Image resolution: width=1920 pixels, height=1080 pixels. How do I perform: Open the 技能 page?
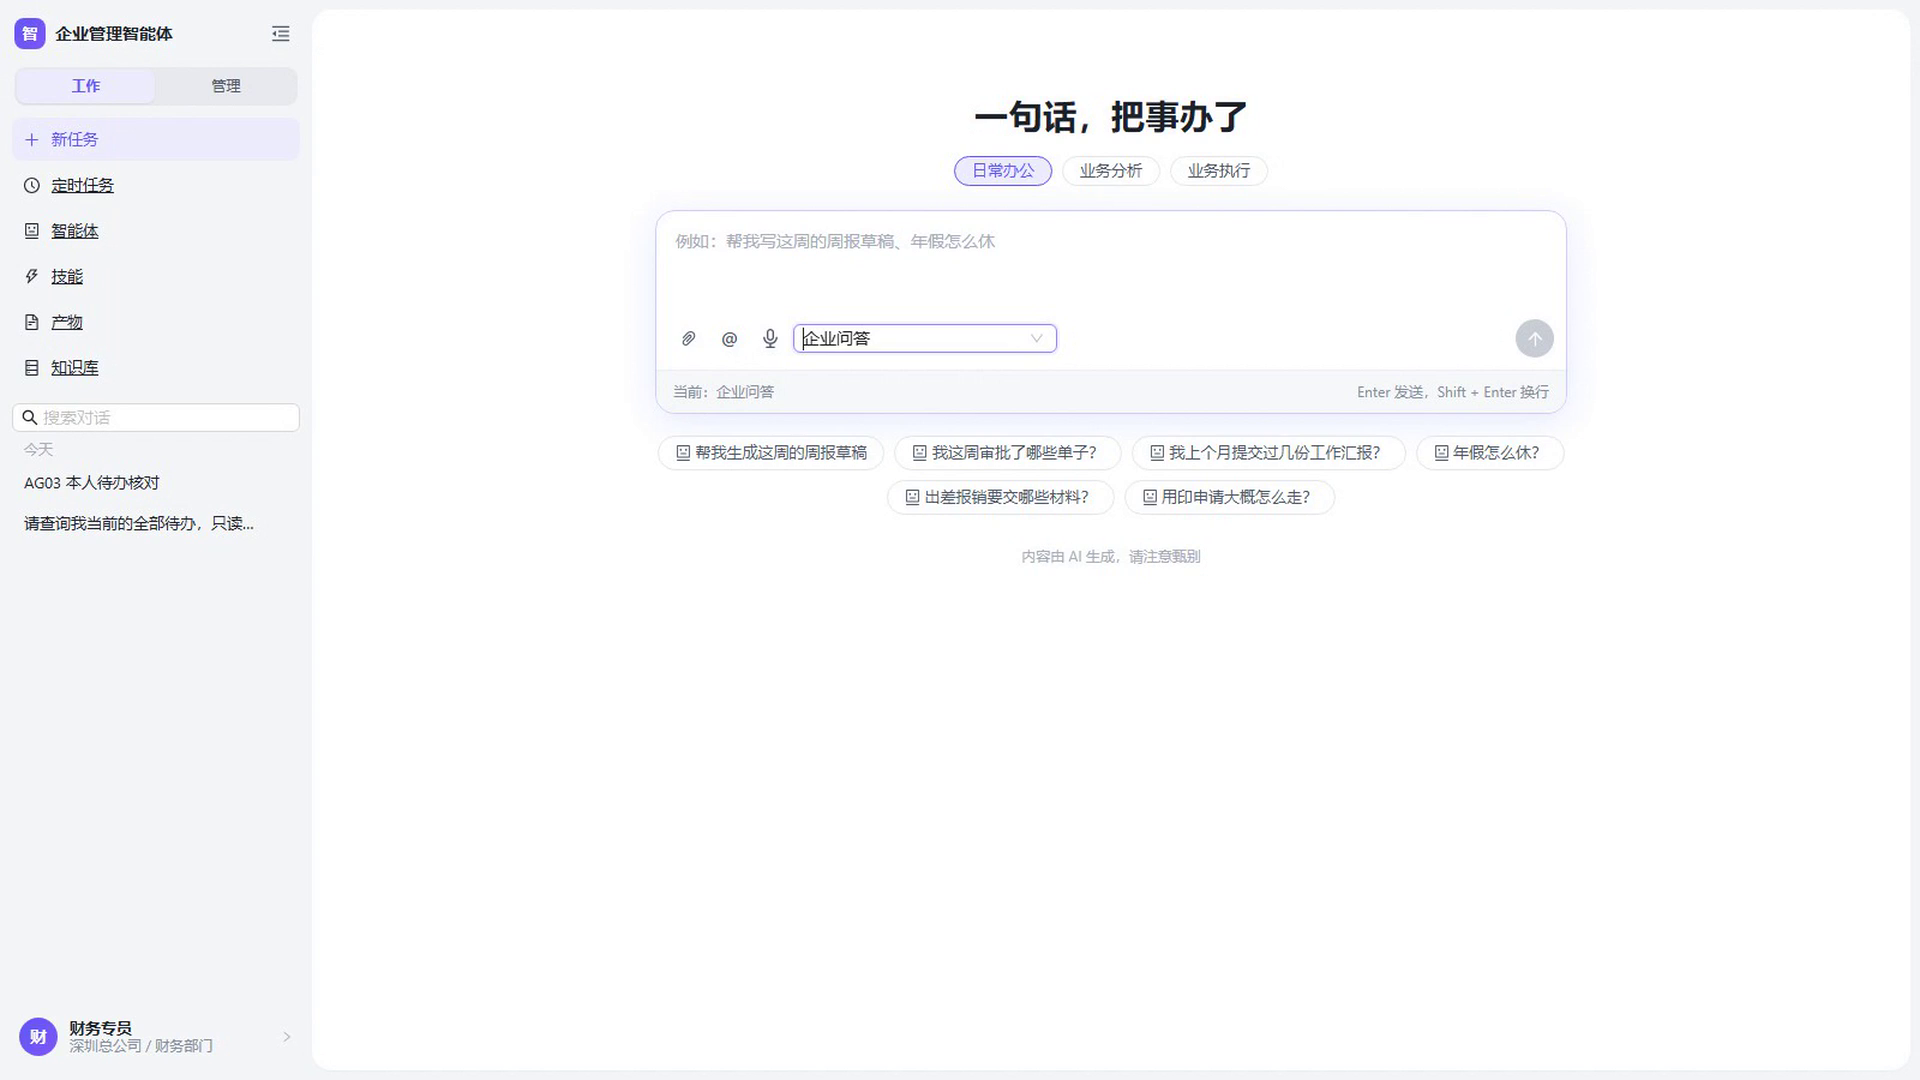click(156, 277)
